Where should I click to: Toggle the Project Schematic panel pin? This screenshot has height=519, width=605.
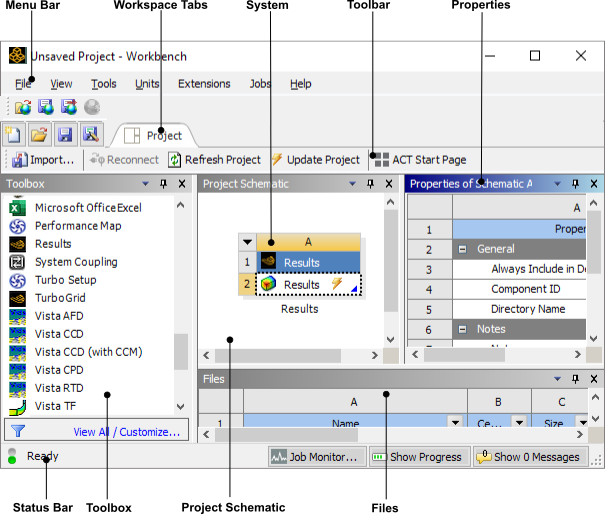pyautogui.click(x=369, y=184)
